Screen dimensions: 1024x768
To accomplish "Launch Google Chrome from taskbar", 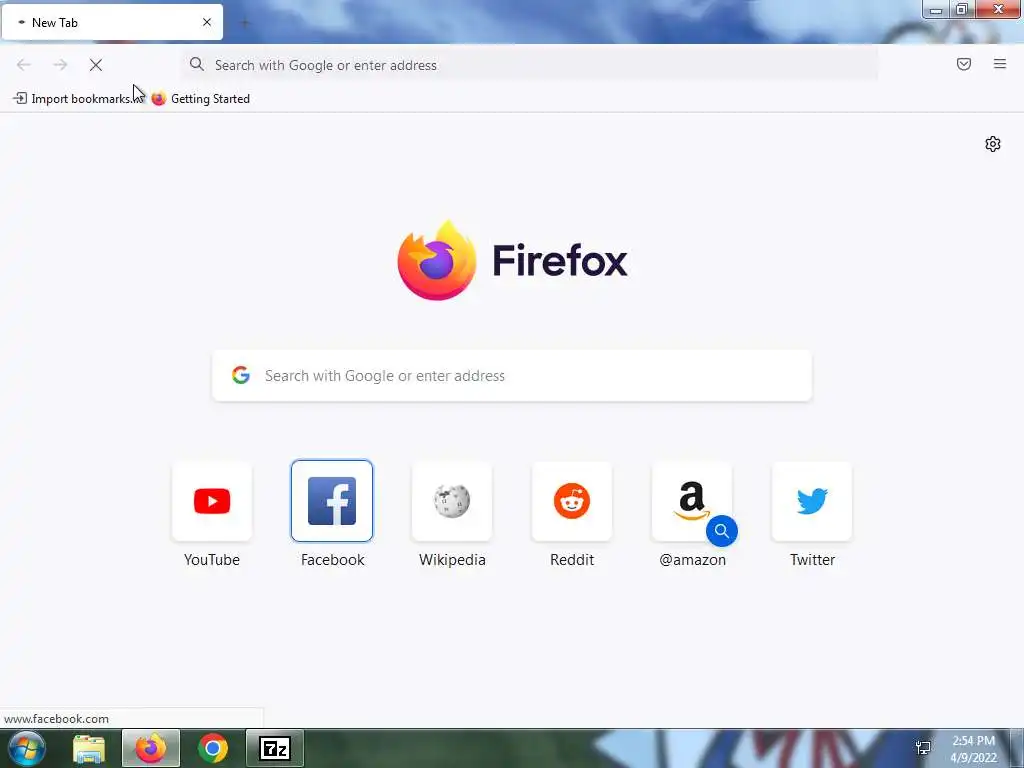I will [x=213, y=748].
